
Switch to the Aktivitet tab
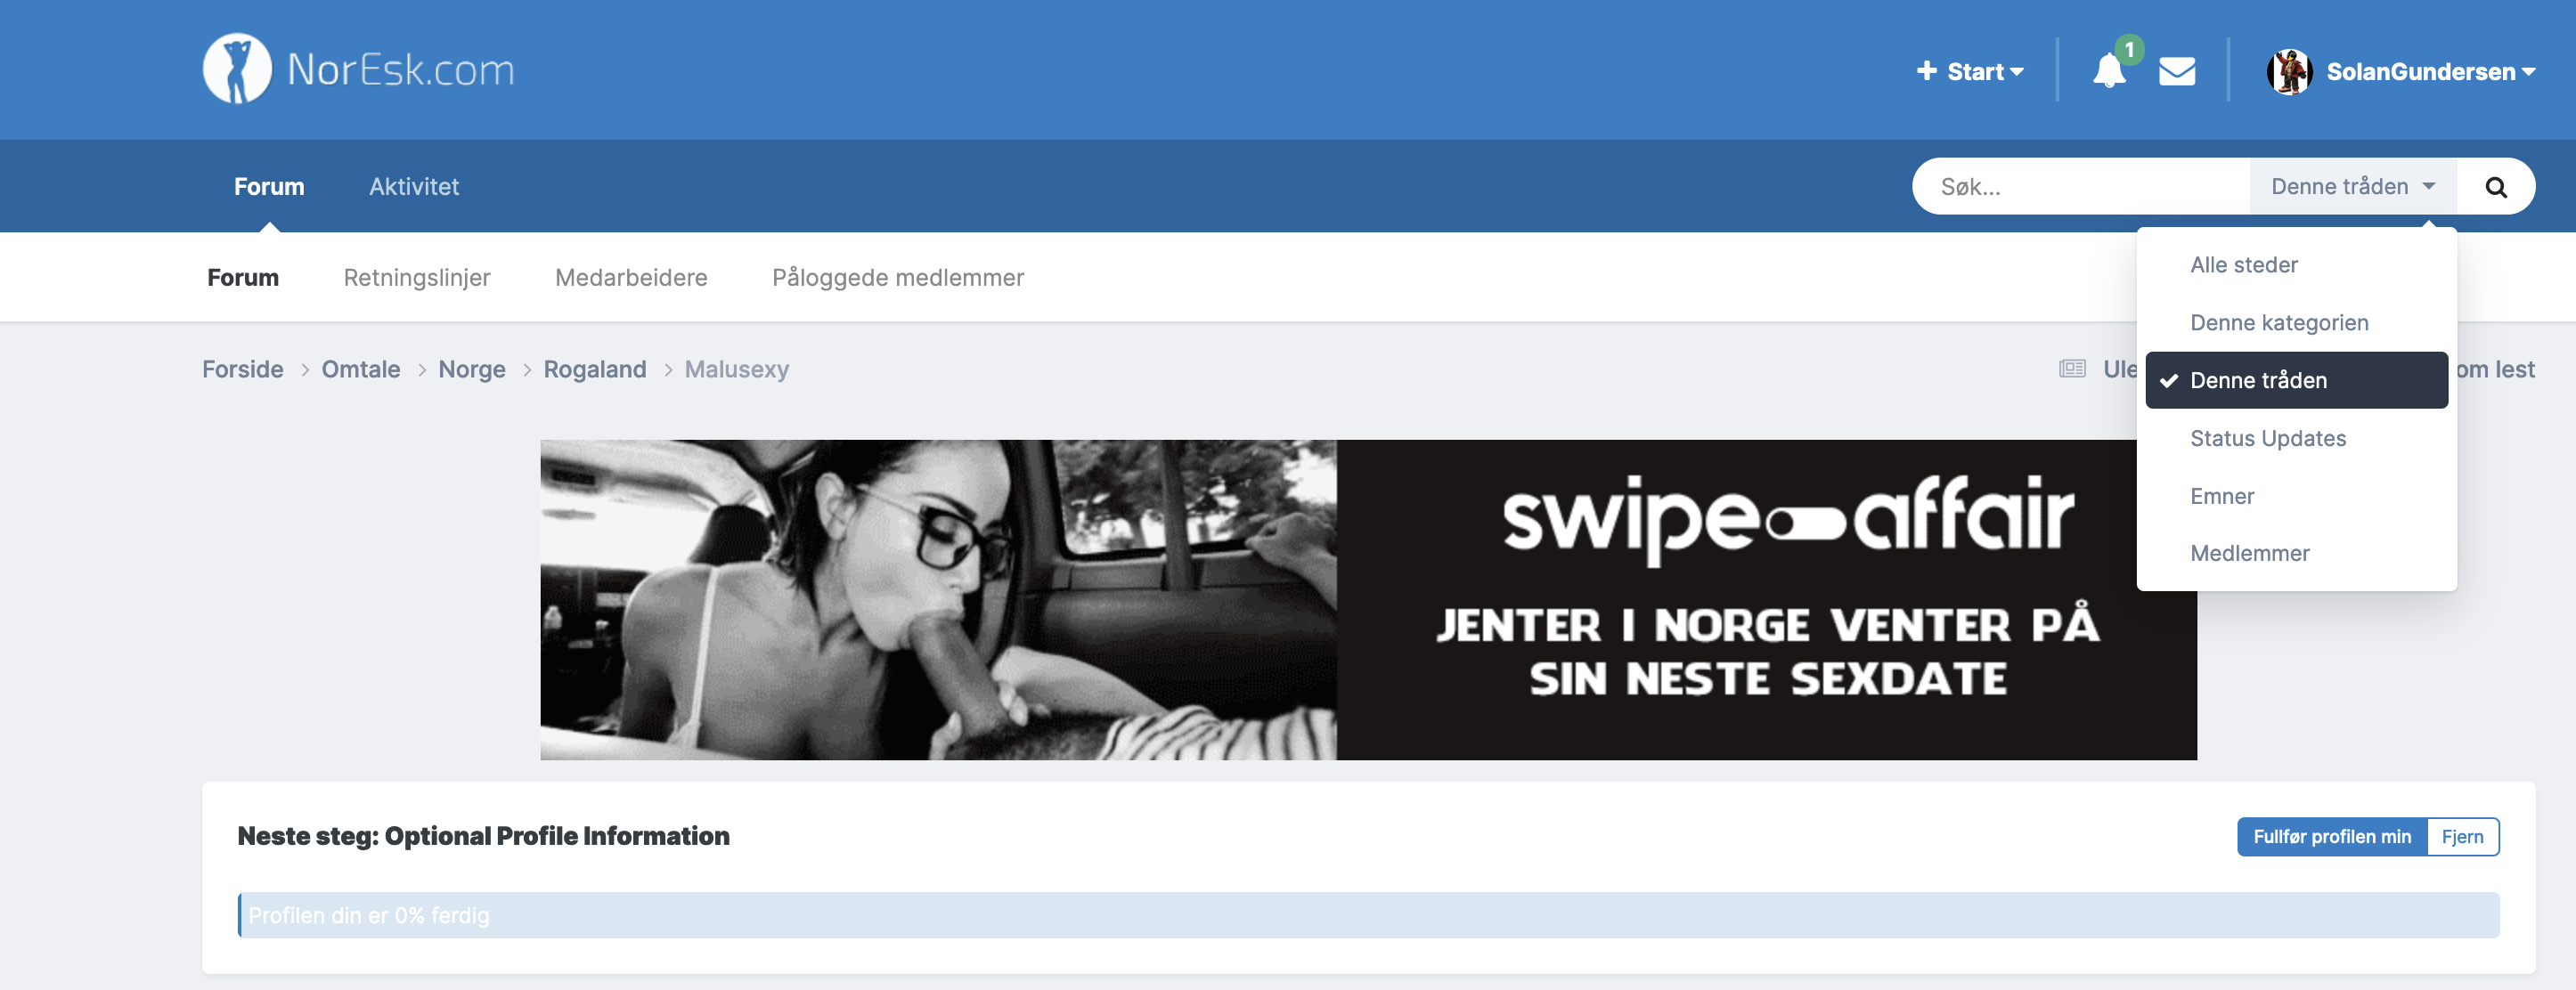coord(414,186)
